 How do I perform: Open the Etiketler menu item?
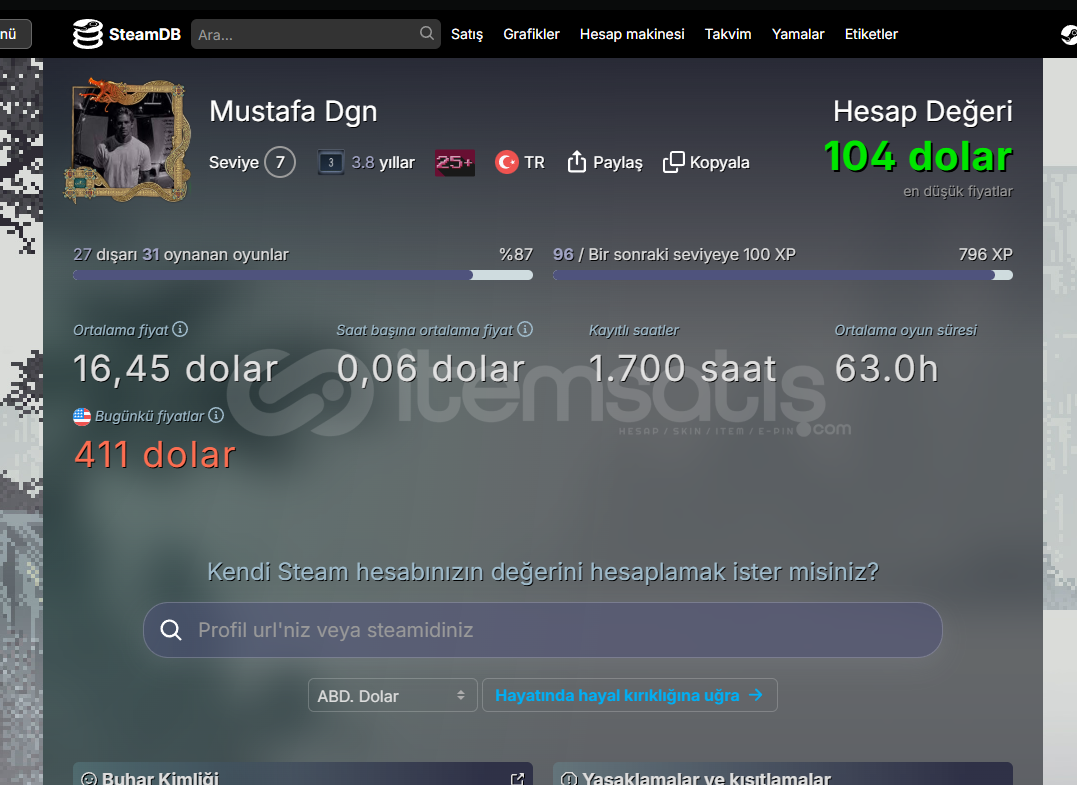pos(871,34)
